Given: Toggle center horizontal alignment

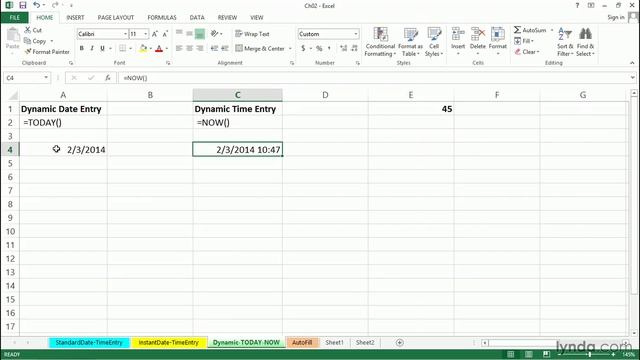Looking at the screenshot, I should click(189, 49).
